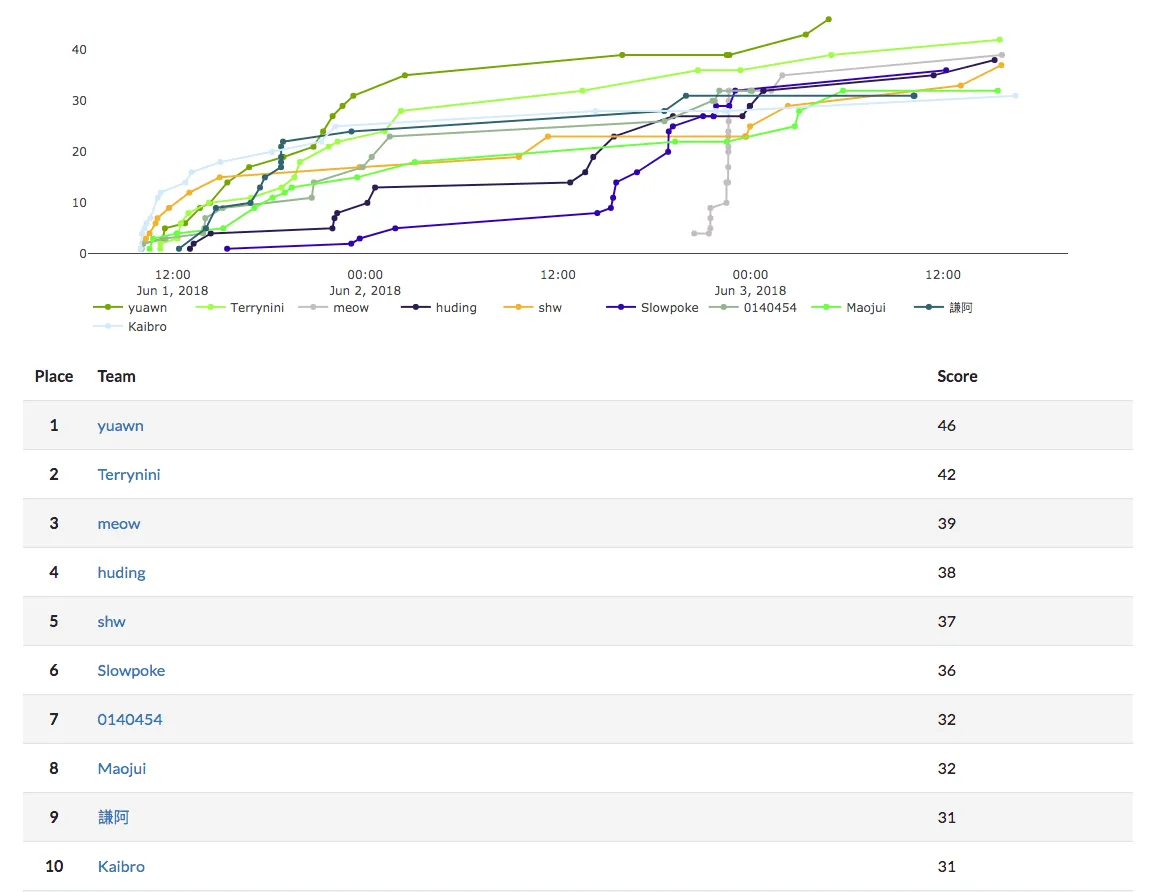
Task: Open the Slowpoke team link
Action: 131,670
